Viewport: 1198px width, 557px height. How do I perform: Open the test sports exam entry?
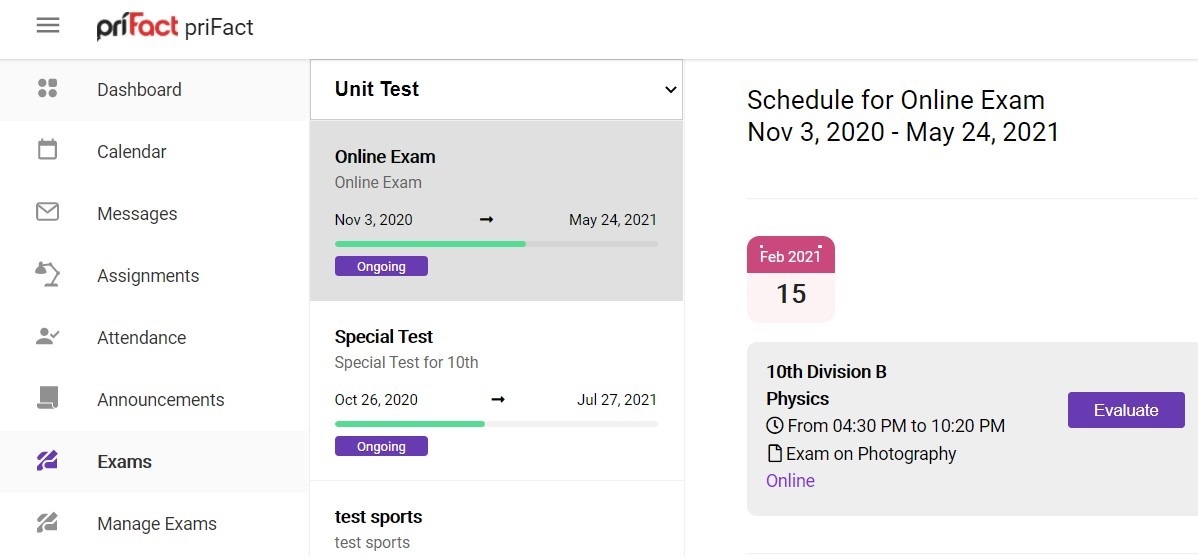496,520
